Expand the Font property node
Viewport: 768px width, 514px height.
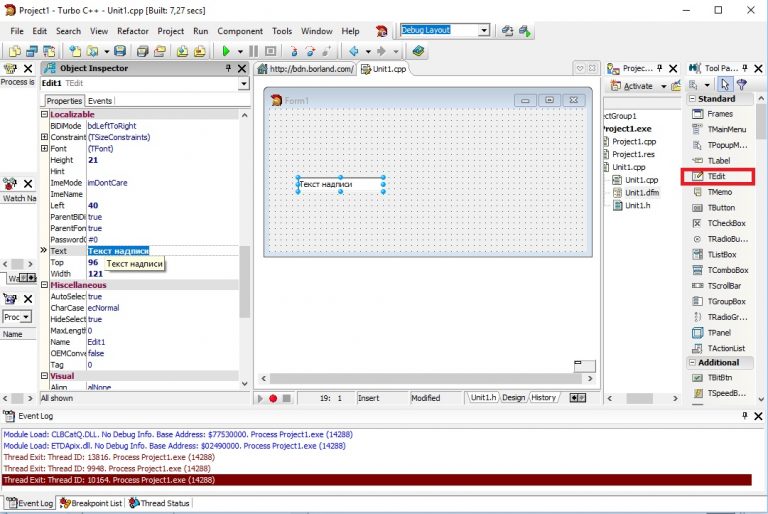44,148
